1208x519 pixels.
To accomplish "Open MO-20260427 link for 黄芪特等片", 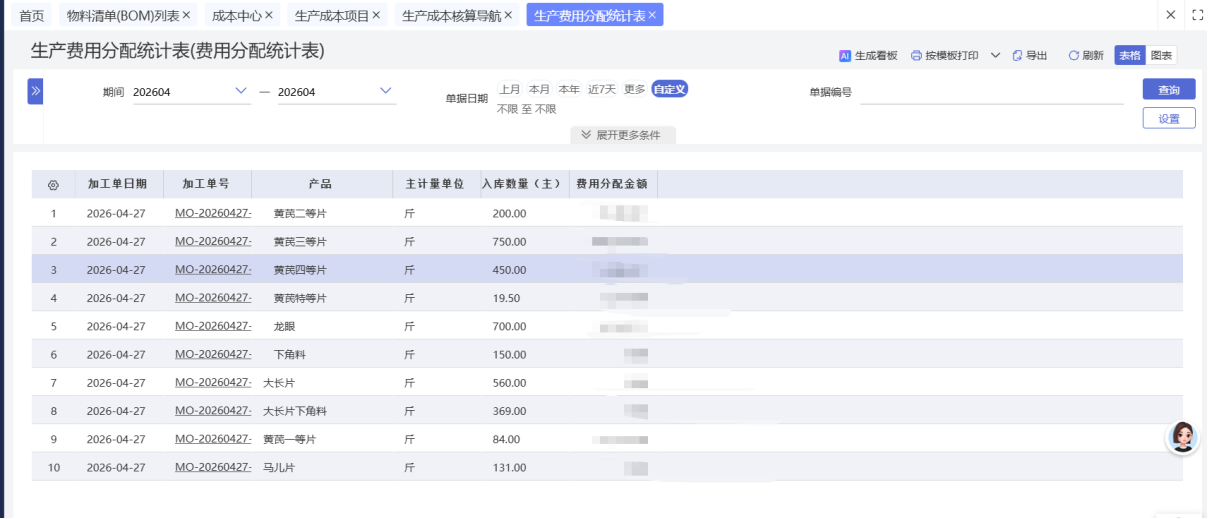I will [213, 298].
